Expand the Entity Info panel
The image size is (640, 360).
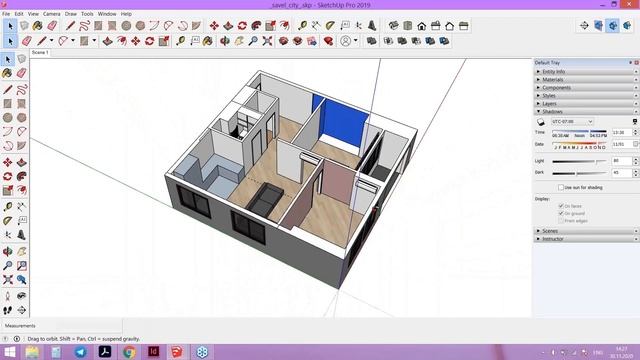[x=586, y=71]
